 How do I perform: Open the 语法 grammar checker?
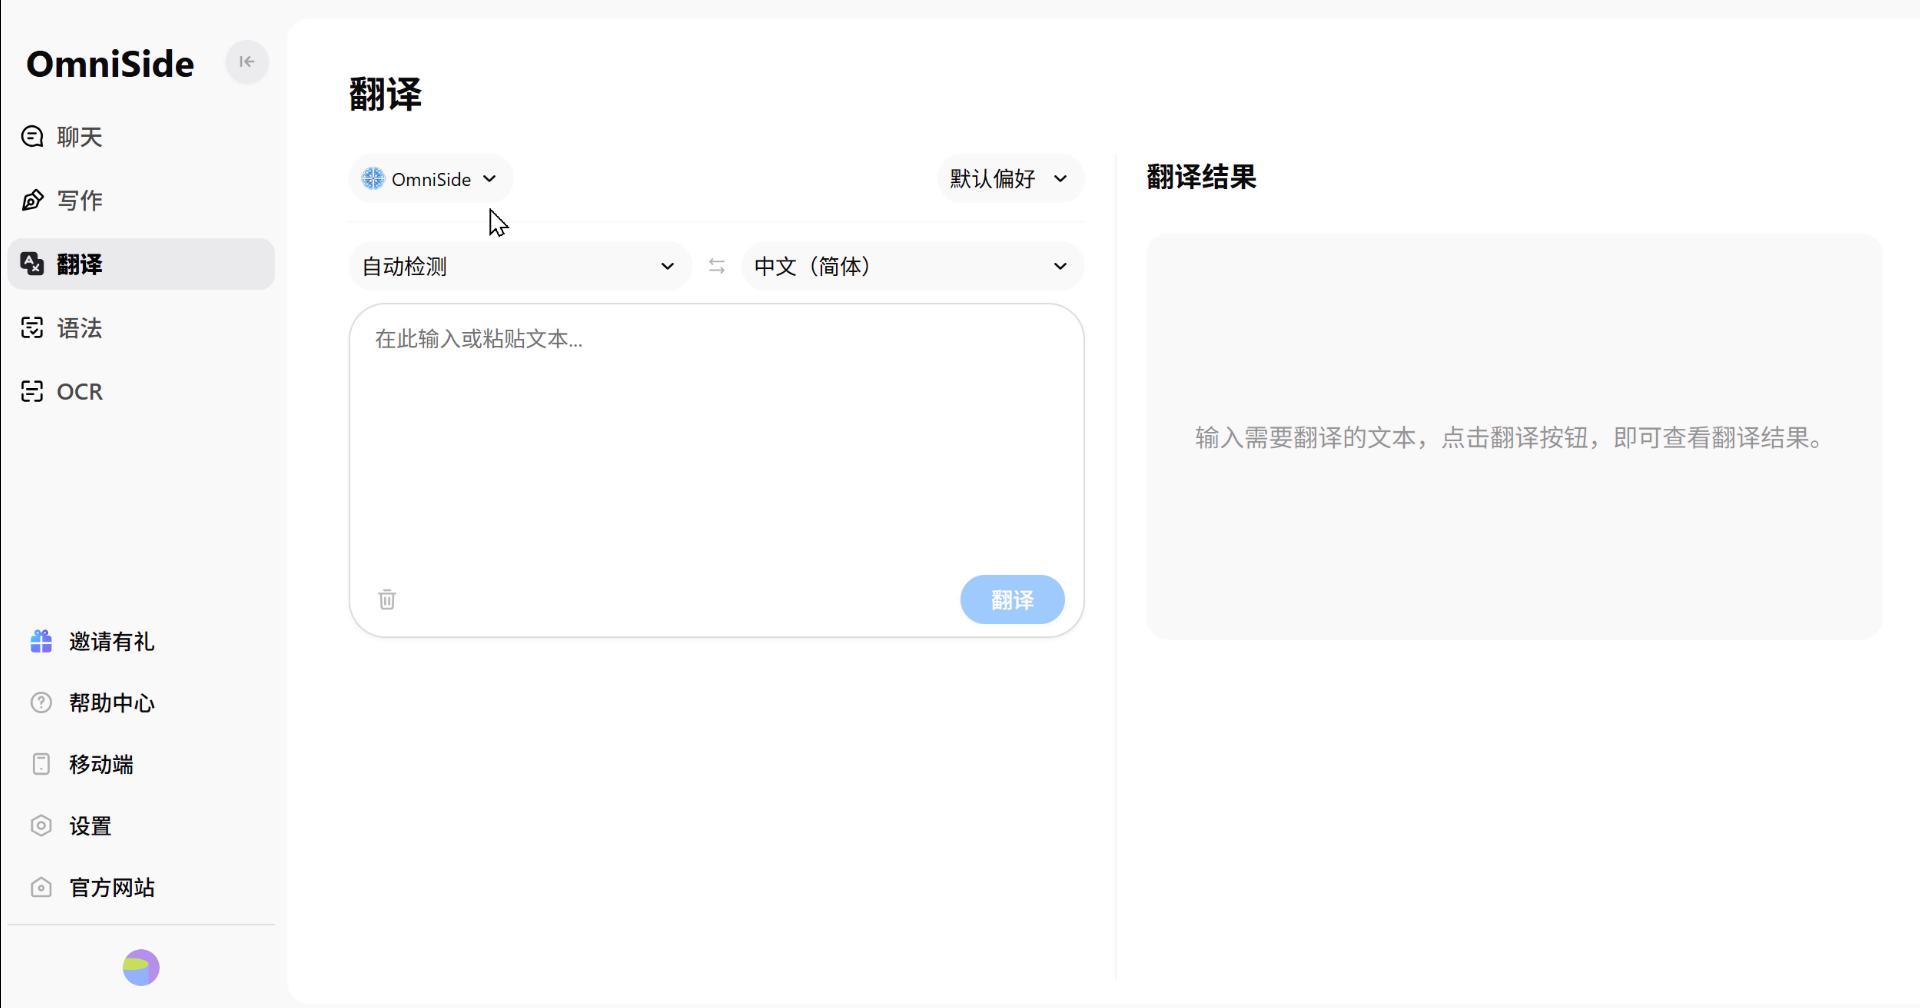click(80, 328)
